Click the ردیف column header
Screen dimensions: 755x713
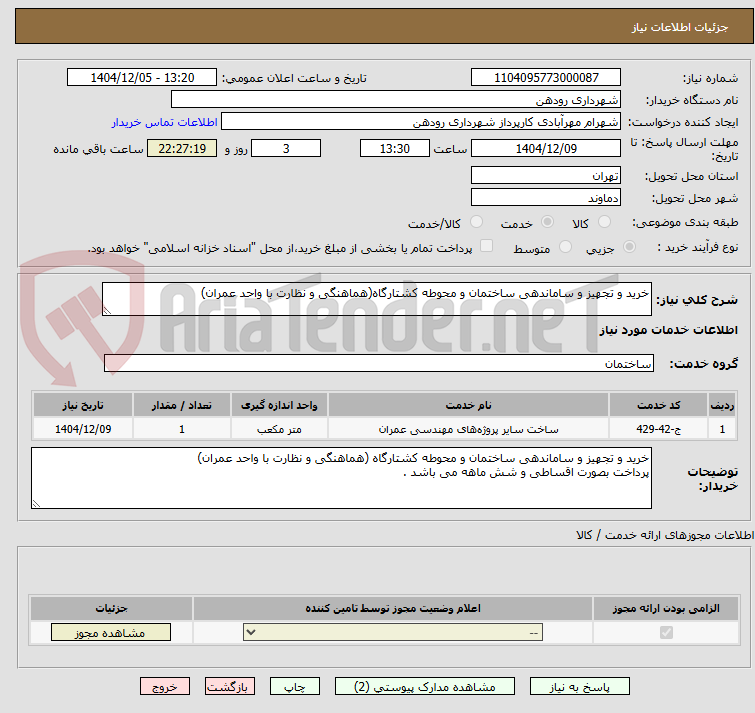(x=722, y=405)
